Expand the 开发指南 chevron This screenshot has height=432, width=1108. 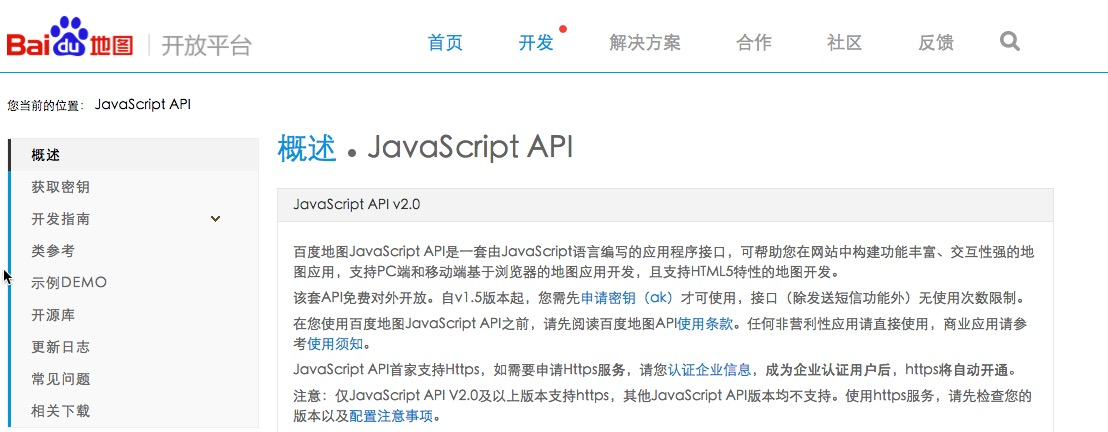pos(216,219)
